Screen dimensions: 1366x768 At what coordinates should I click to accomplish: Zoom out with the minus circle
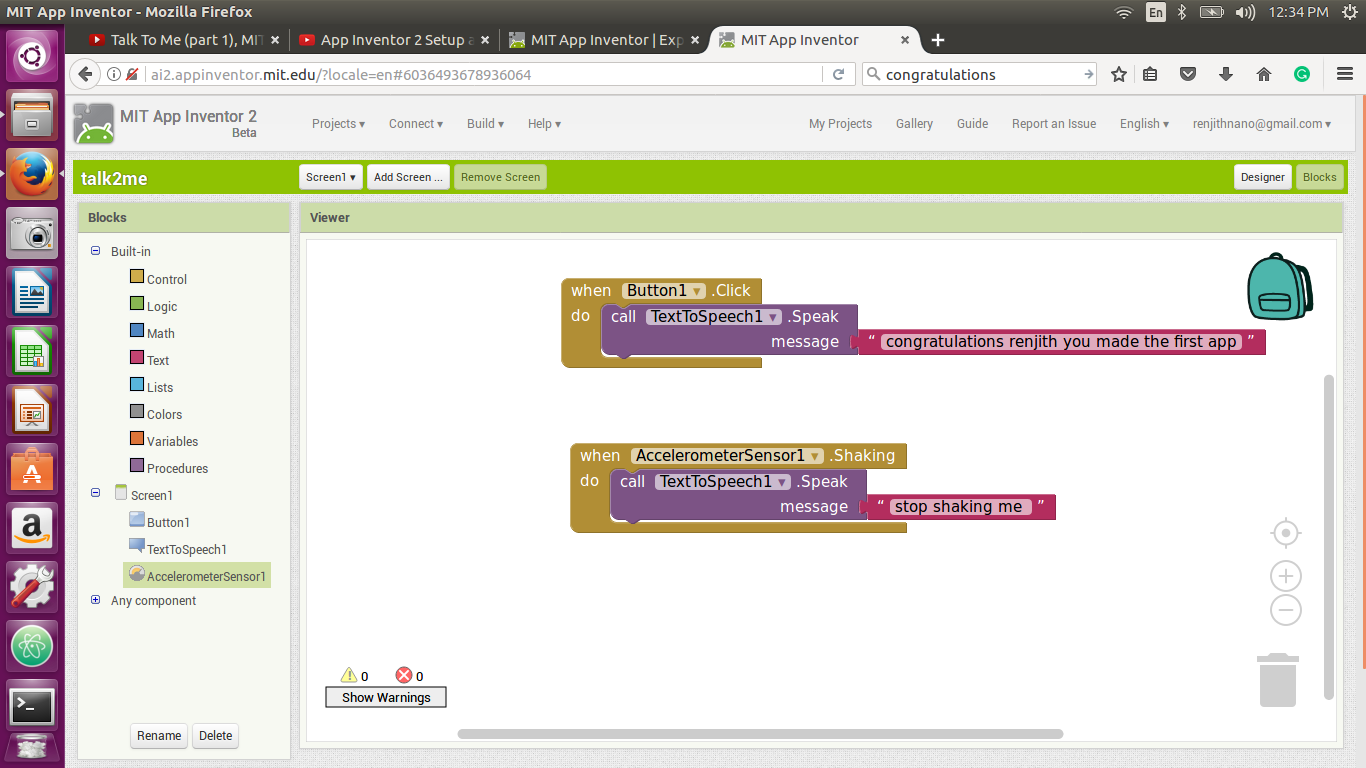pyautogui.click(x=1285, y=610)
